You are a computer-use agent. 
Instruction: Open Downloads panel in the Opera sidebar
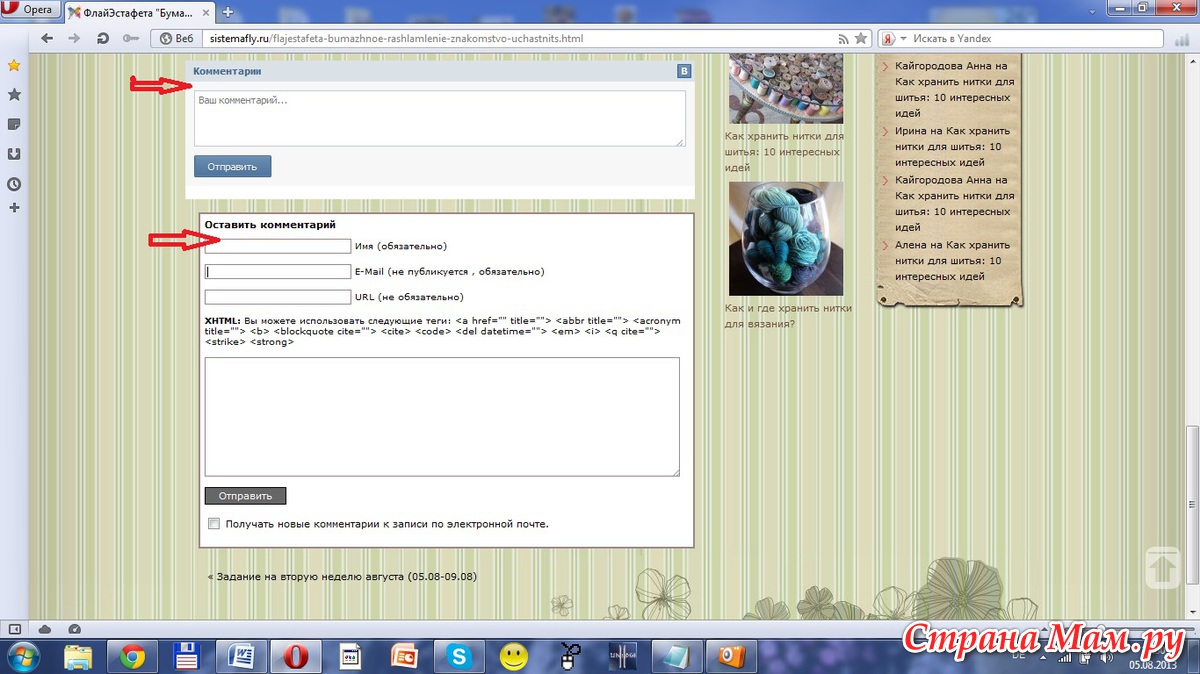pos(14,154)
